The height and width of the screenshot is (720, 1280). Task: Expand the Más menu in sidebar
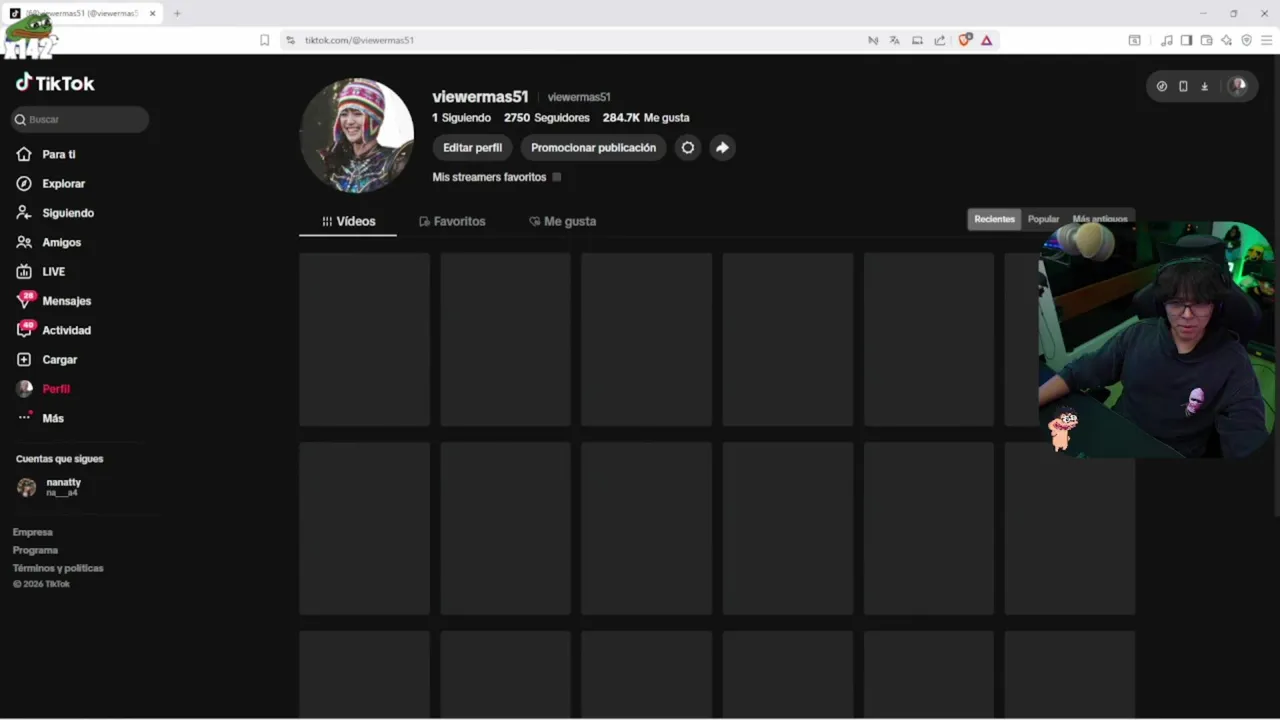pos(40,418)
